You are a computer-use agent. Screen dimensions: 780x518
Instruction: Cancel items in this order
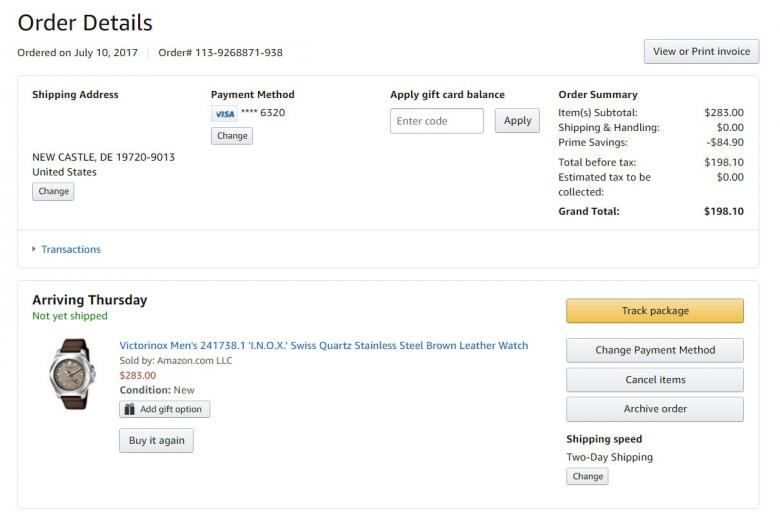(654, 380)
